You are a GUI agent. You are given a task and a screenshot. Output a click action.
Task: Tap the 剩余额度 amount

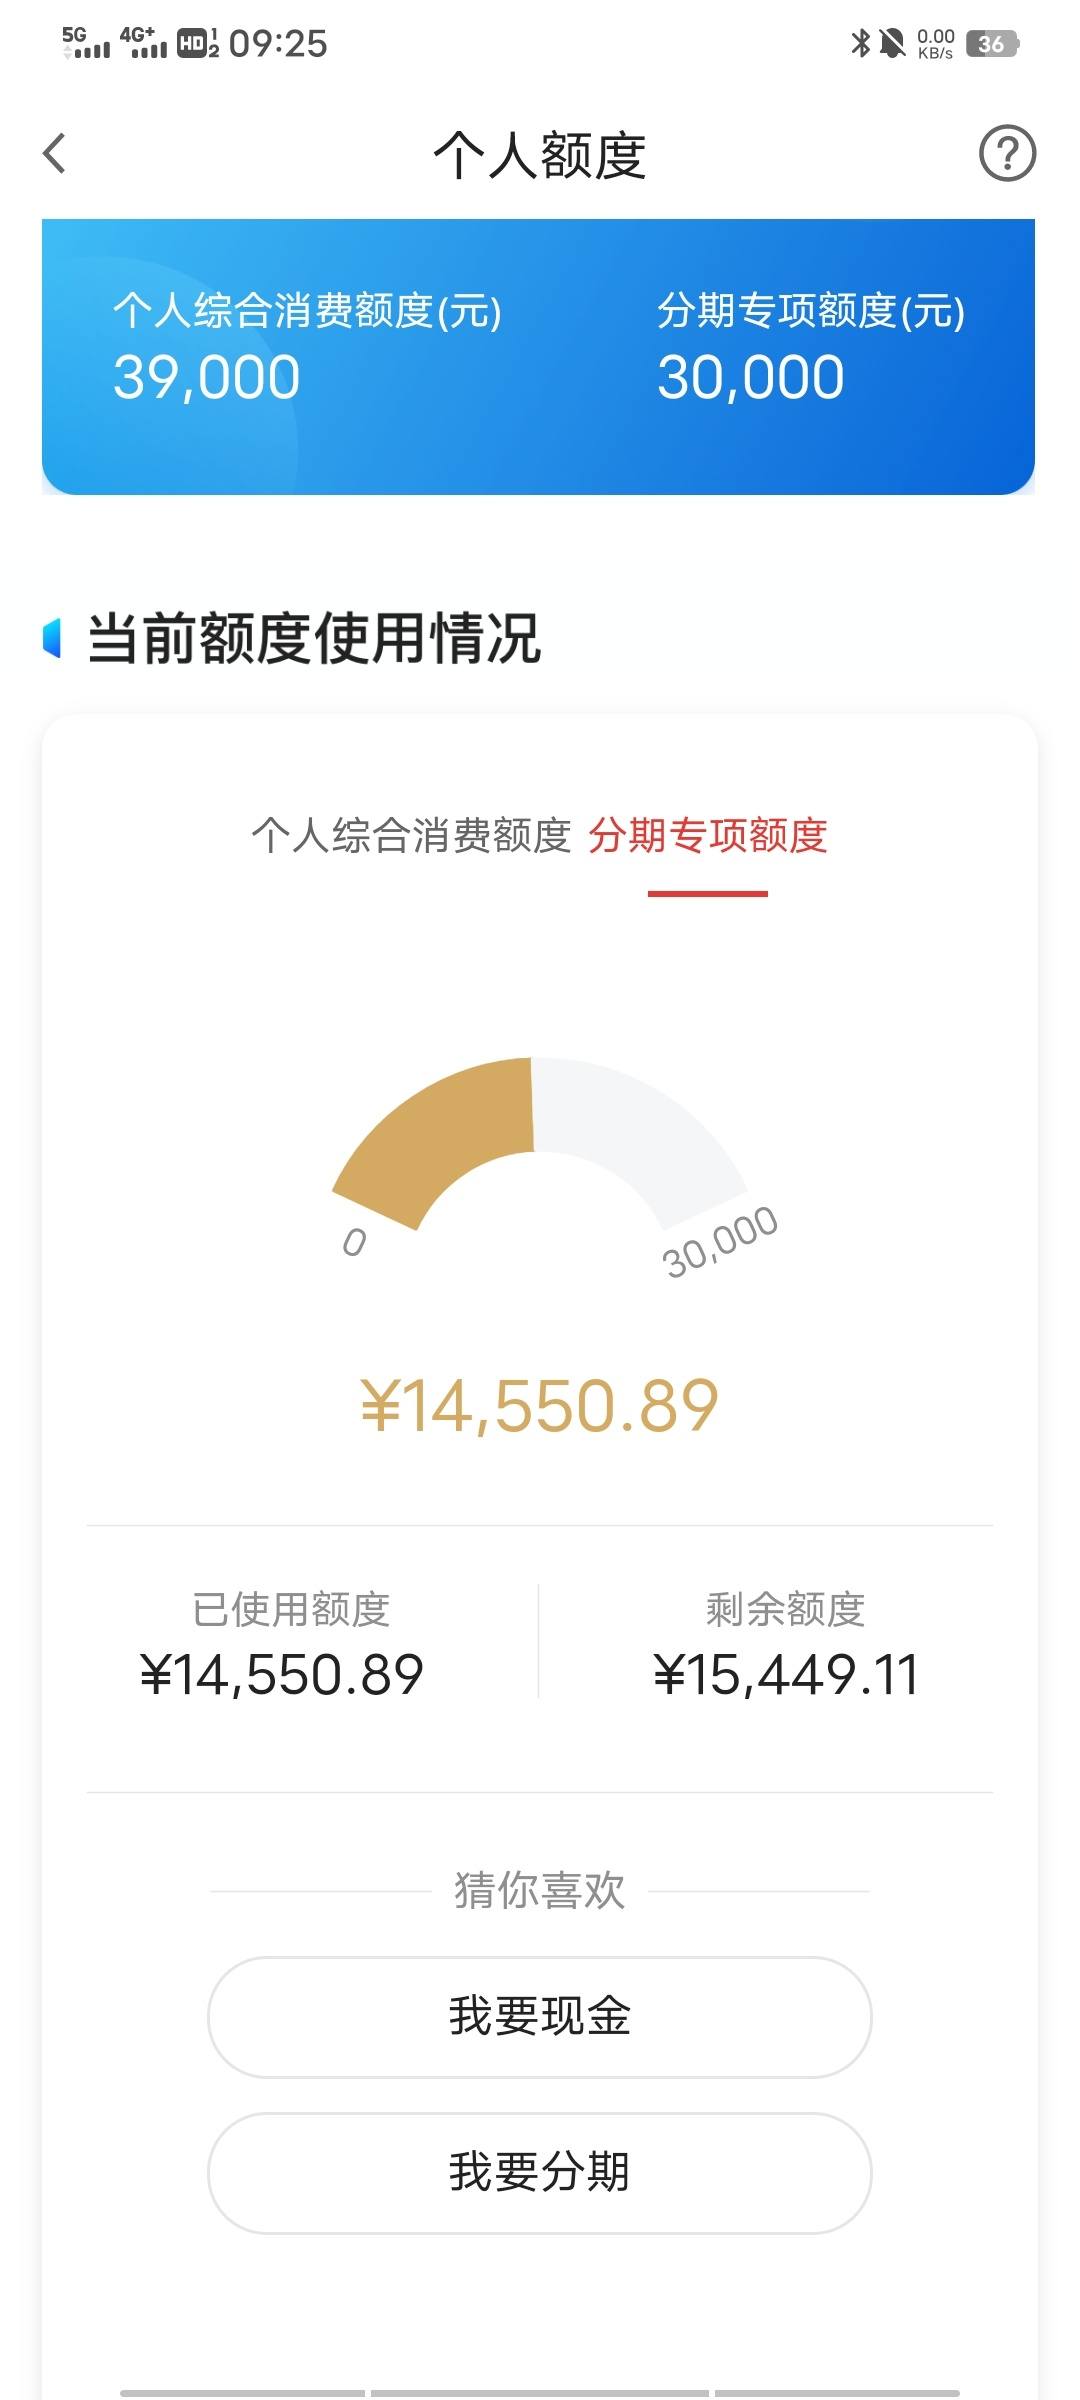click(x=786, y=1674)
